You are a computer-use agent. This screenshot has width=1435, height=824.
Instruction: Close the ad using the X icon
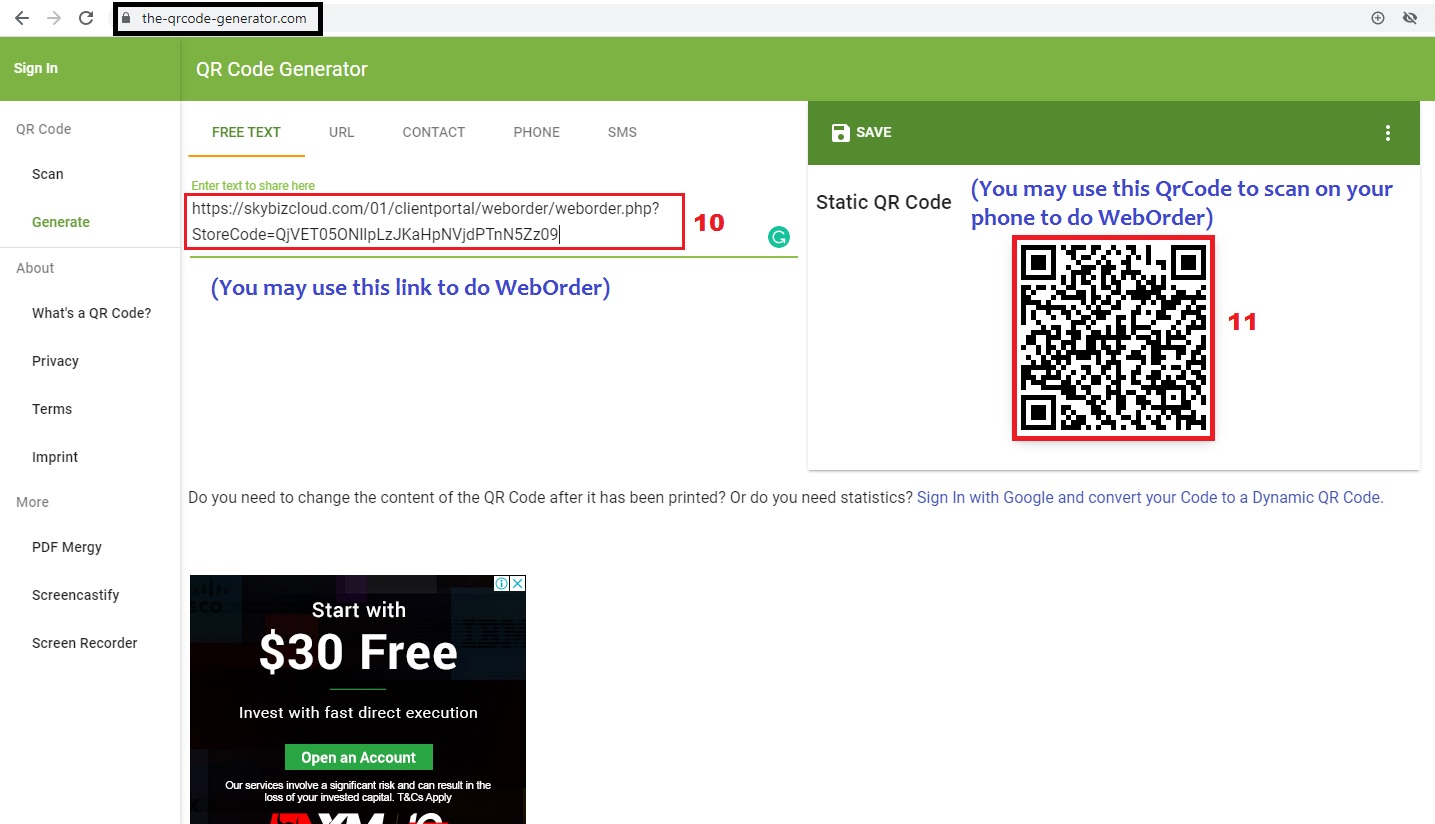(x=517, y=584)
